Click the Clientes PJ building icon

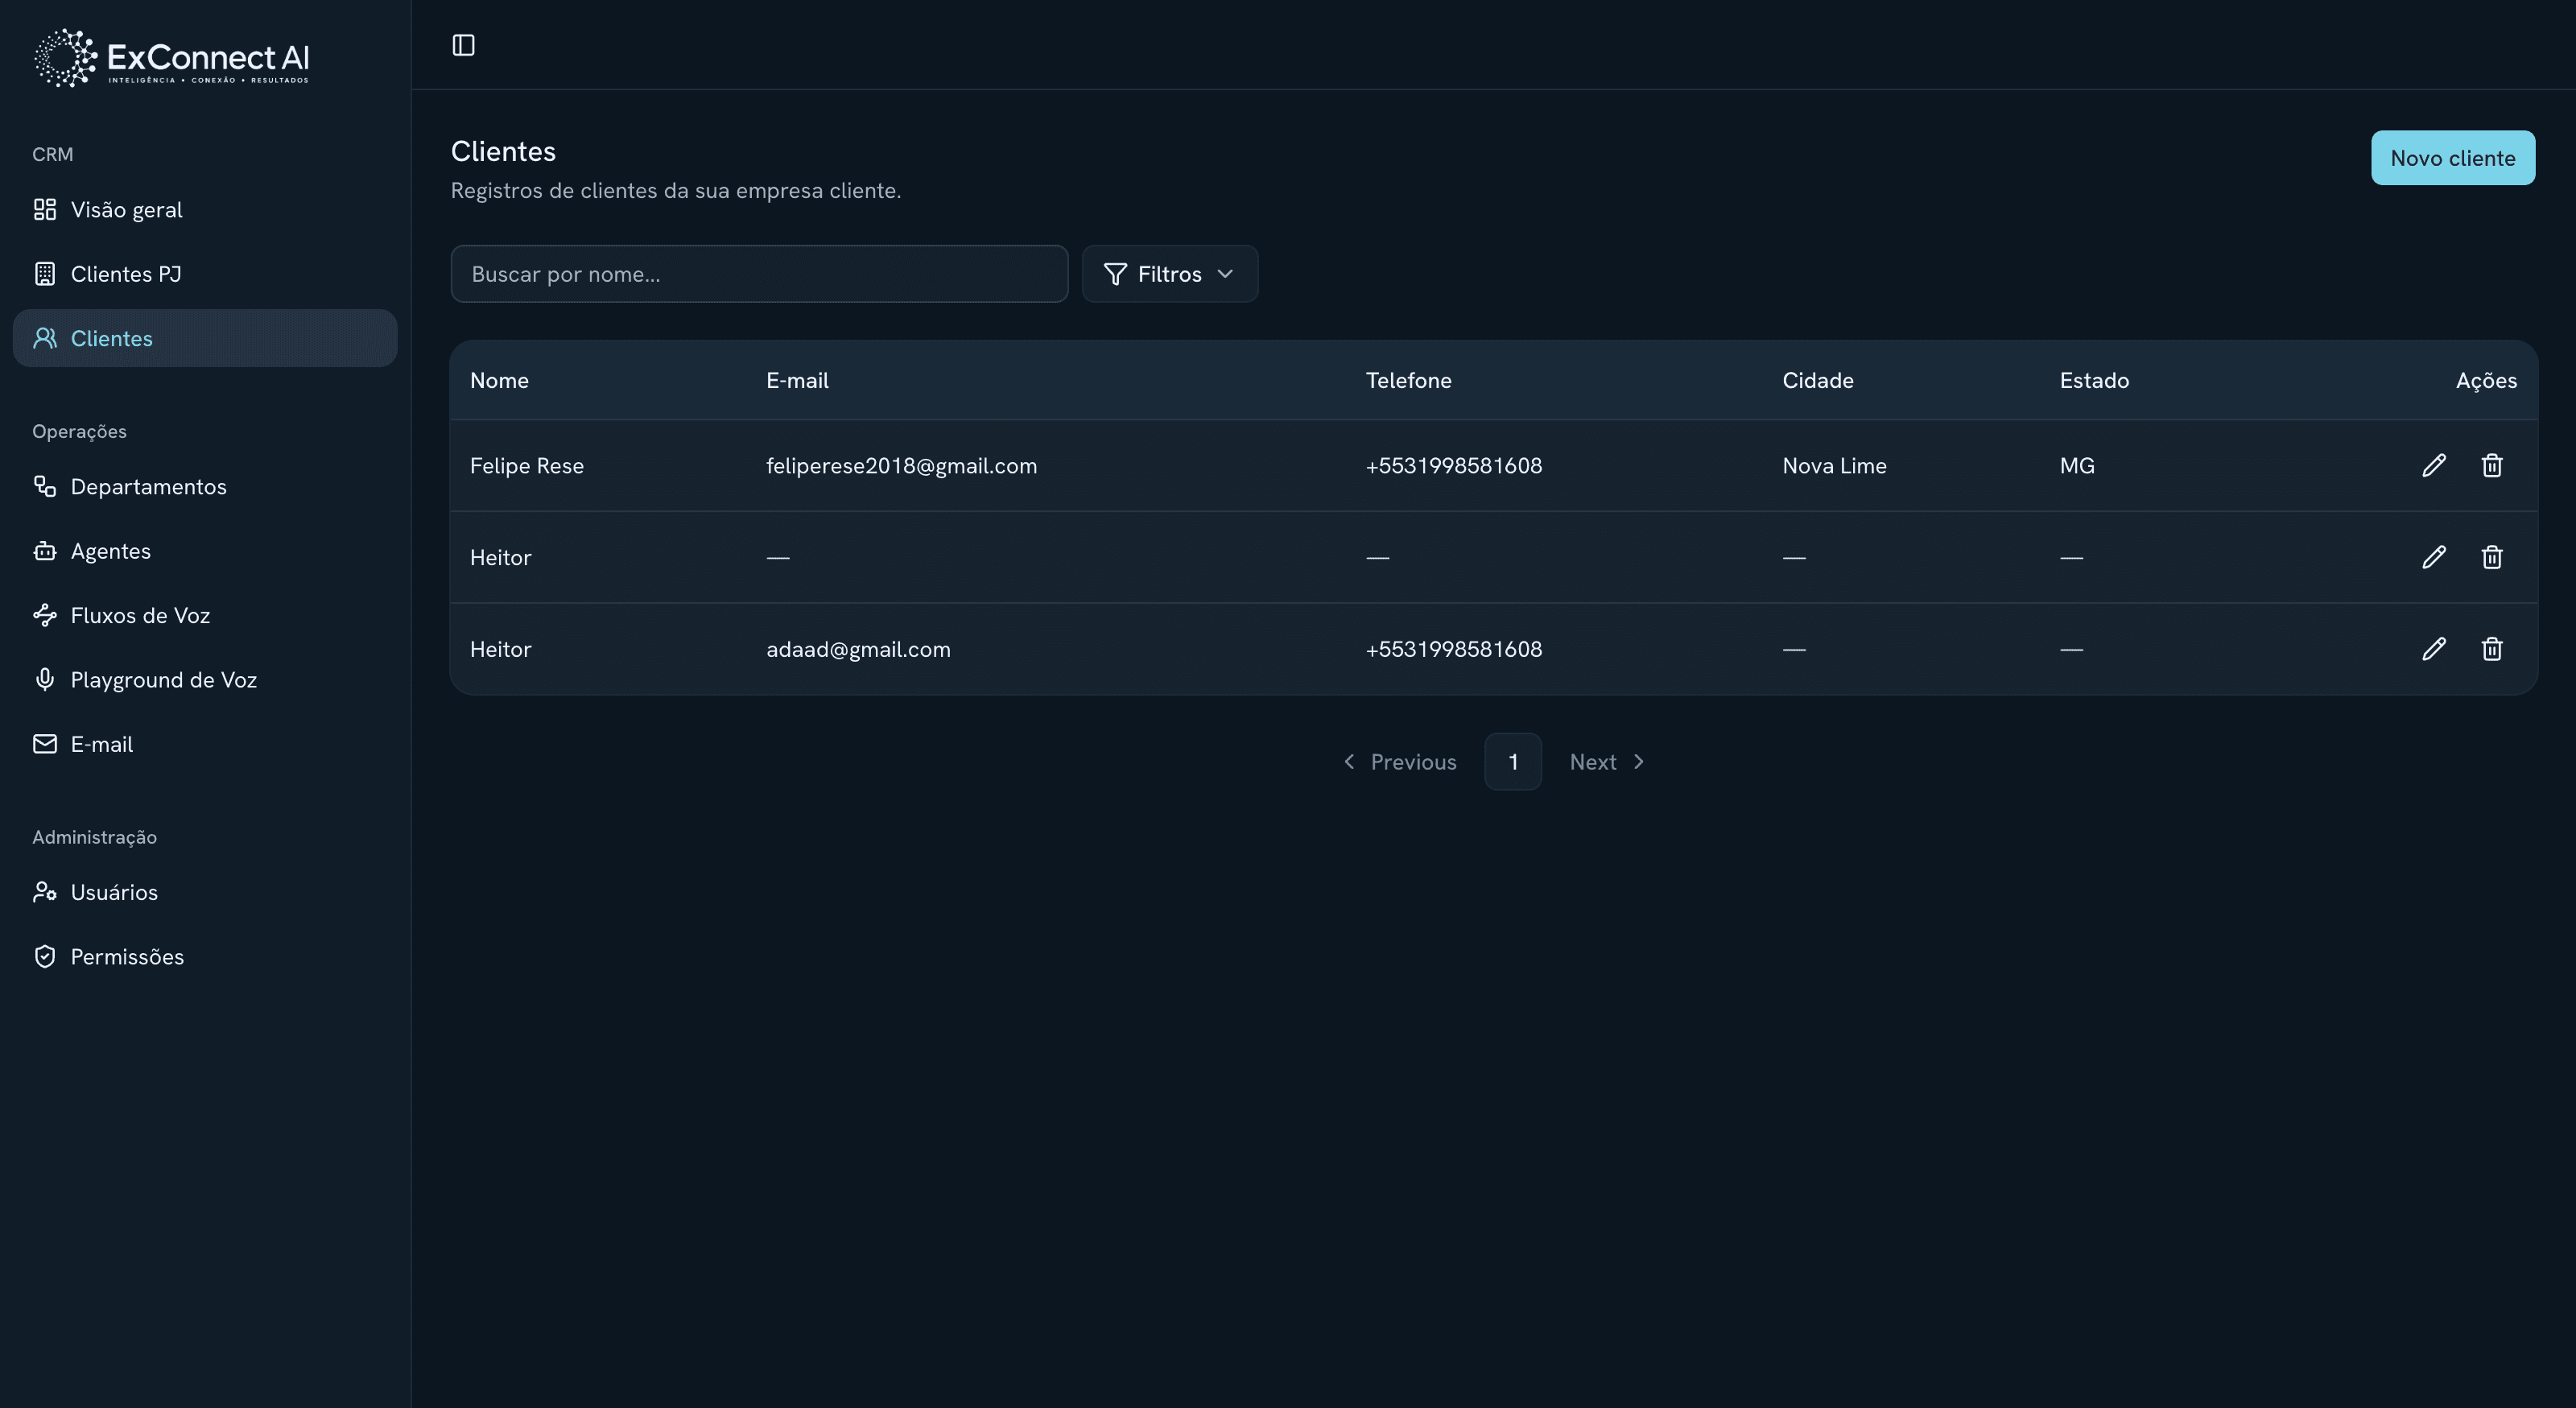45,274
